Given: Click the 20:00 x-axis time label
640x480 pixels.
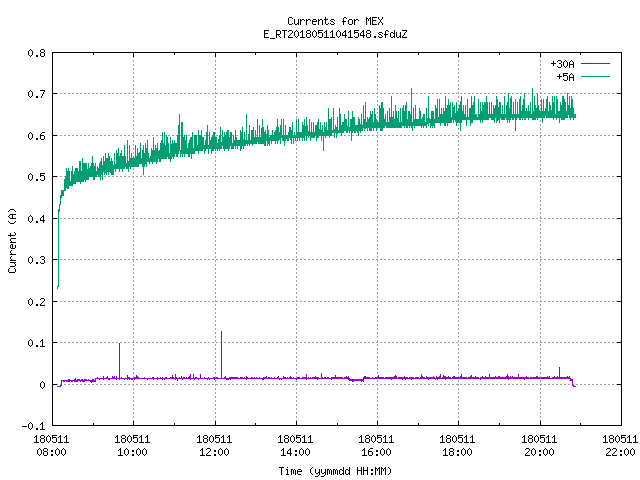Looking at the screenshot, I should coord(539,452).
